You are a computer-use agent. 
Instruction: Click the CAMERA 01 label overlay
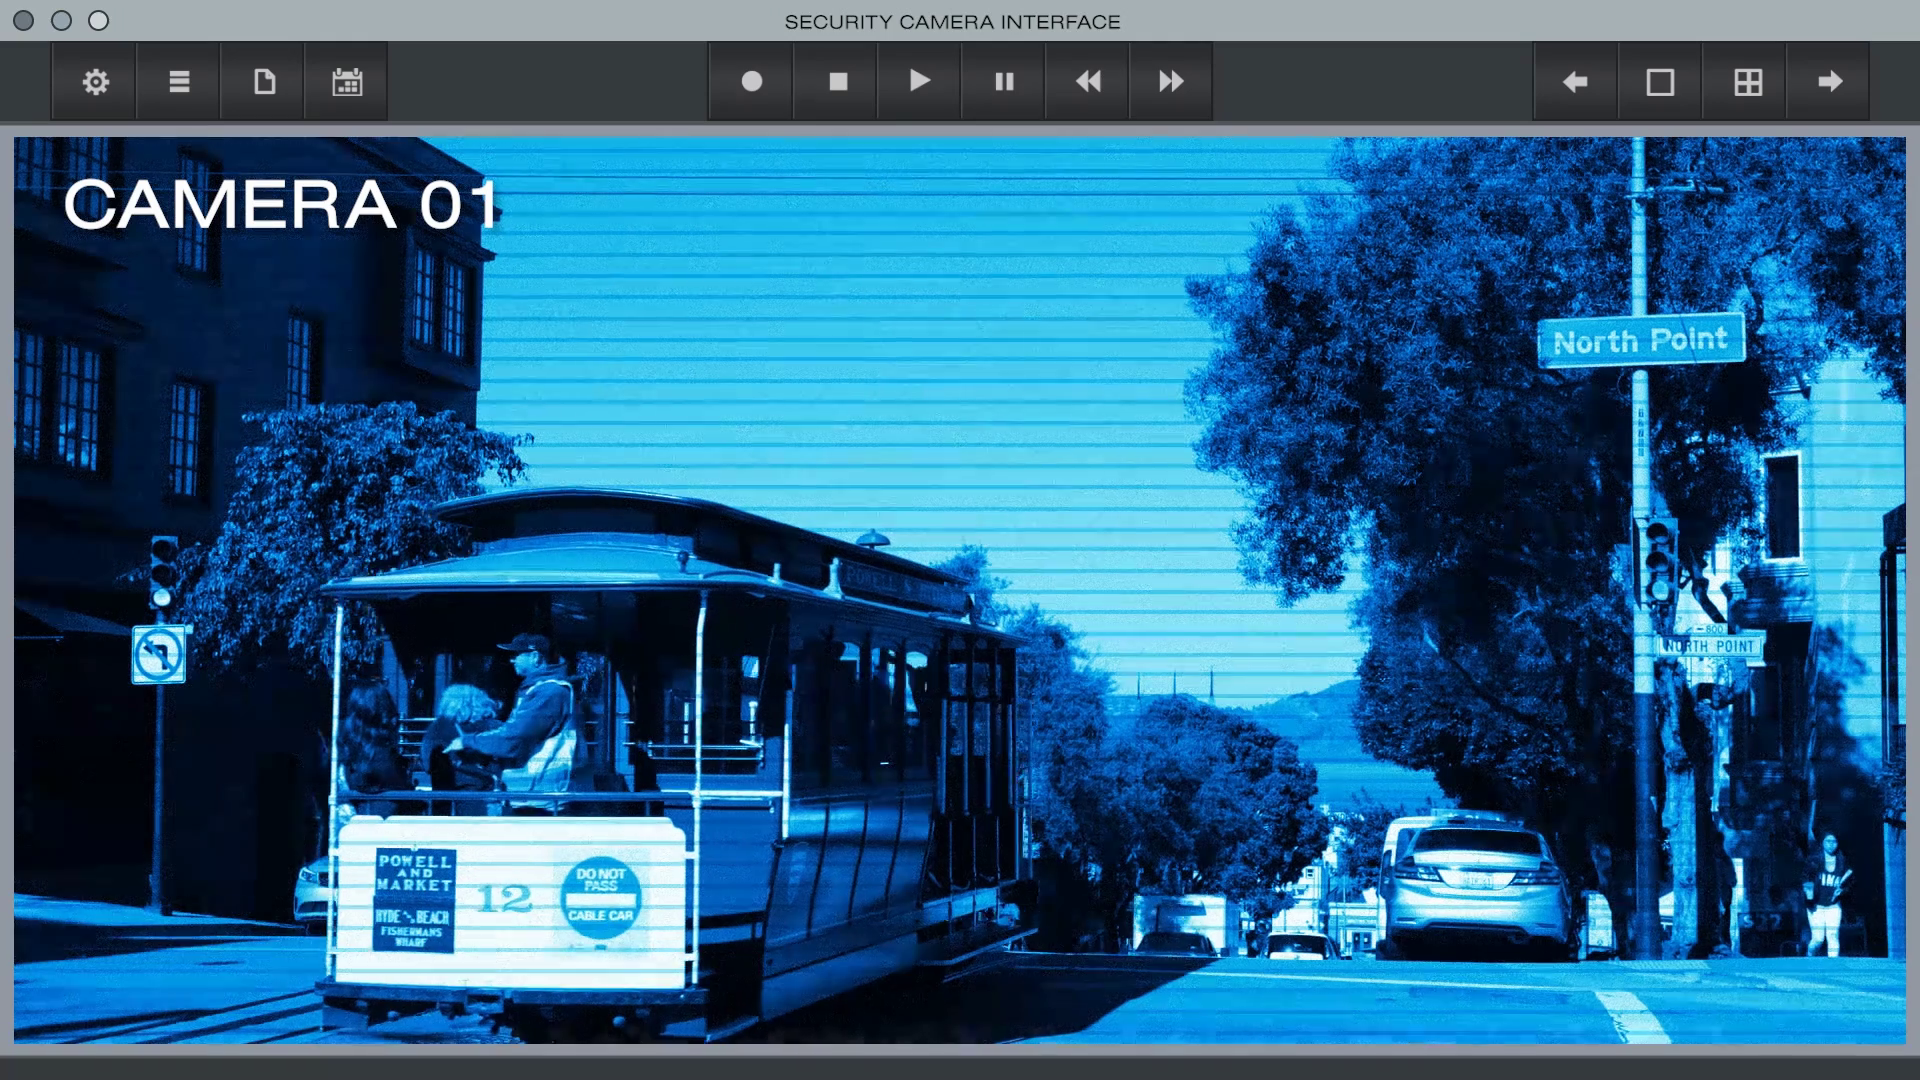281,205
